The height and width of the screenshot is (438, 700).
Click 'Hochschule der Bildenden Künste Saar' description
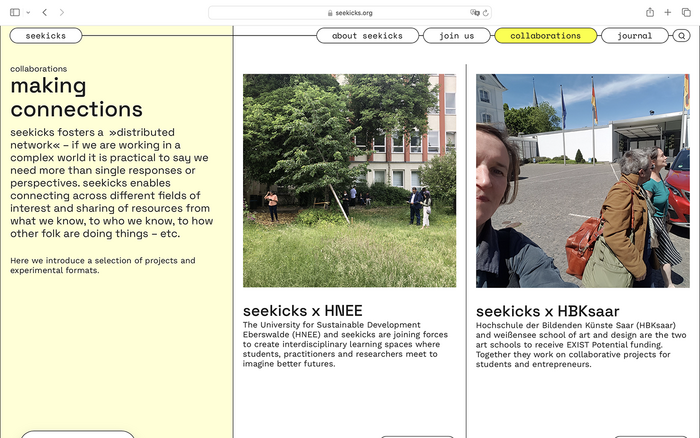[x=581, y=345]
